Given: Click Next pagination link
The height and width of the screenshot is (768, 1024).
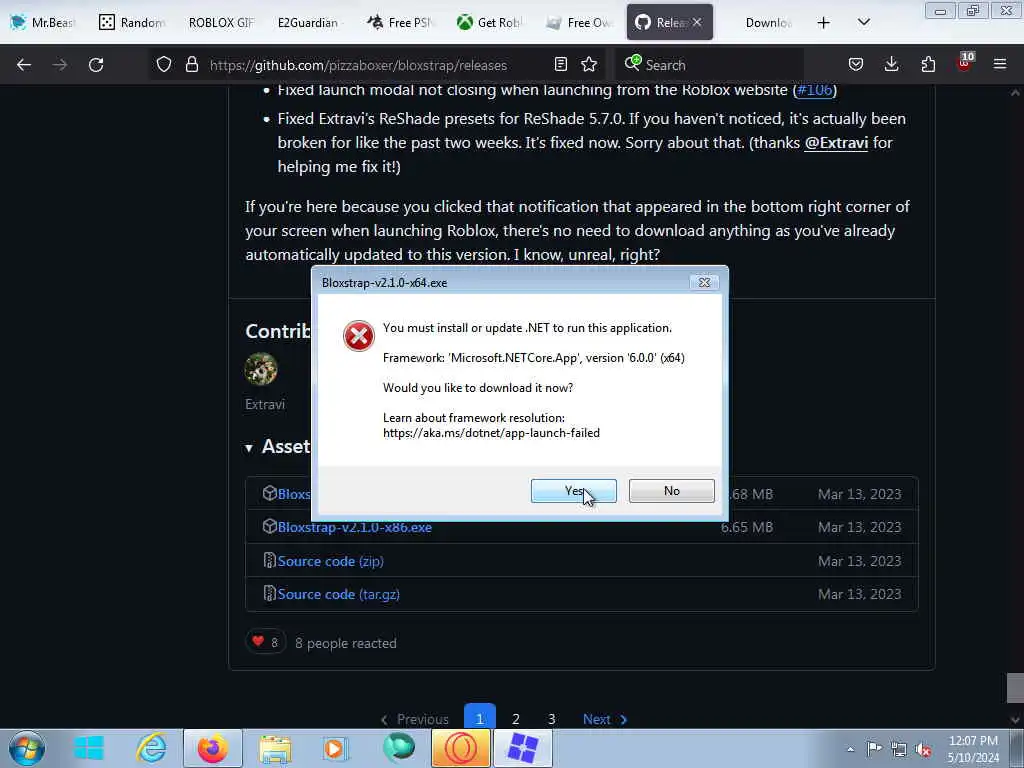Looking at the screenshot, I should click(605, 719).
